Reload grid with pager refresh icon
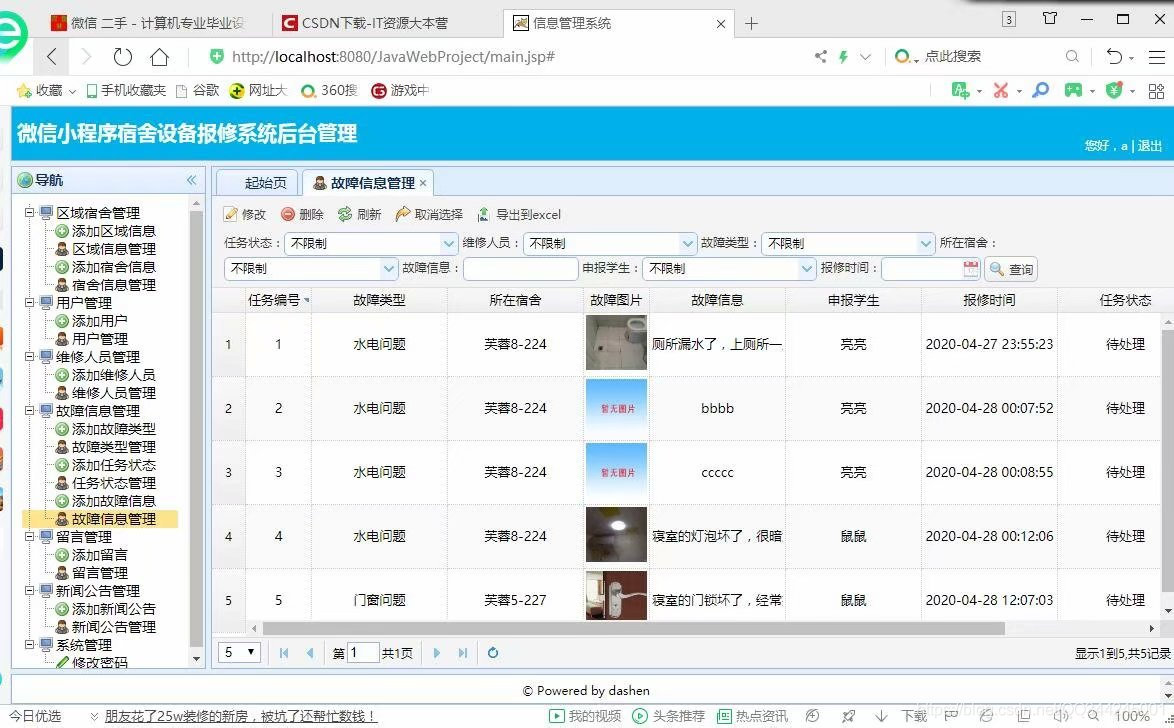The height and width of the screenshot is (728, 1174). 493,653
